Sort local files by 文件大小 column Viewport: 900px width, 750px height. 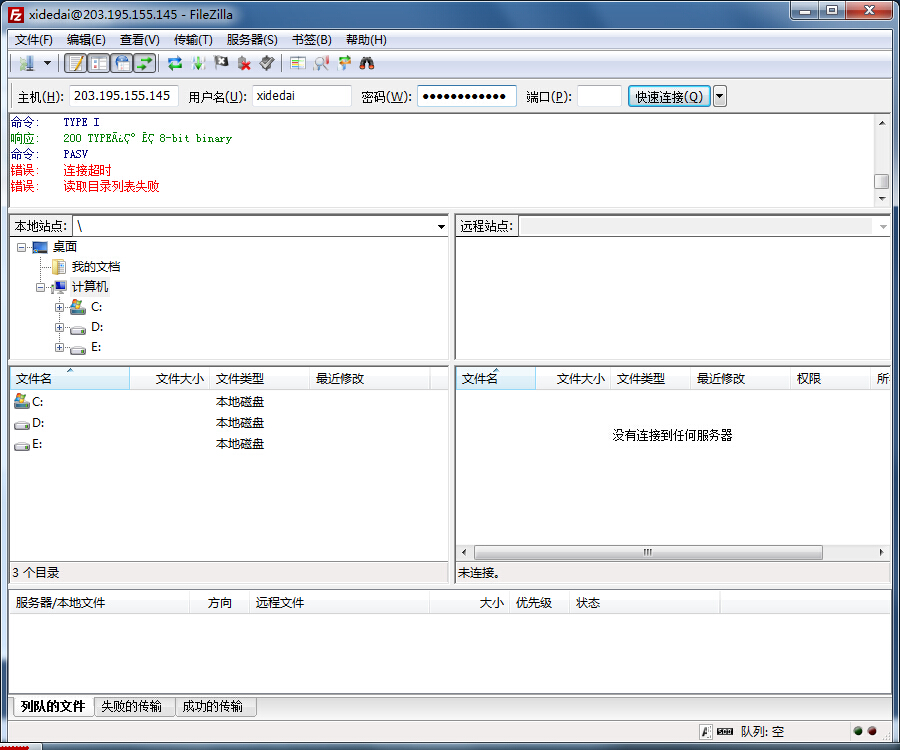click(170, 379)
